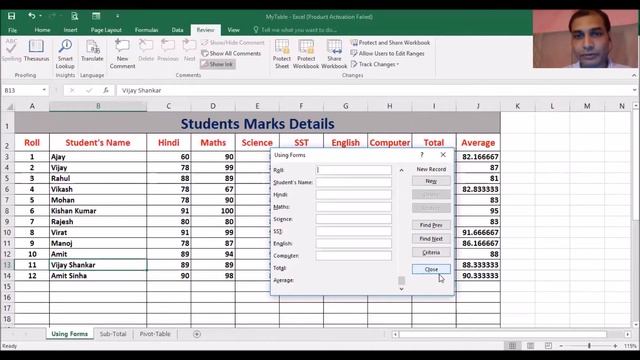Click the zoom in plus button
Viewport: 640px width, 360px height.
click(x=615, y=346)
